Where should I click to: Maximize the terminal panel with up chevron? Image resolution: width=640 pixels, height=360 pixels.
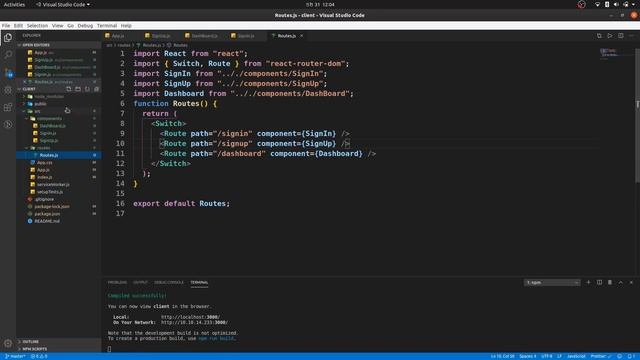click(620, 282)
